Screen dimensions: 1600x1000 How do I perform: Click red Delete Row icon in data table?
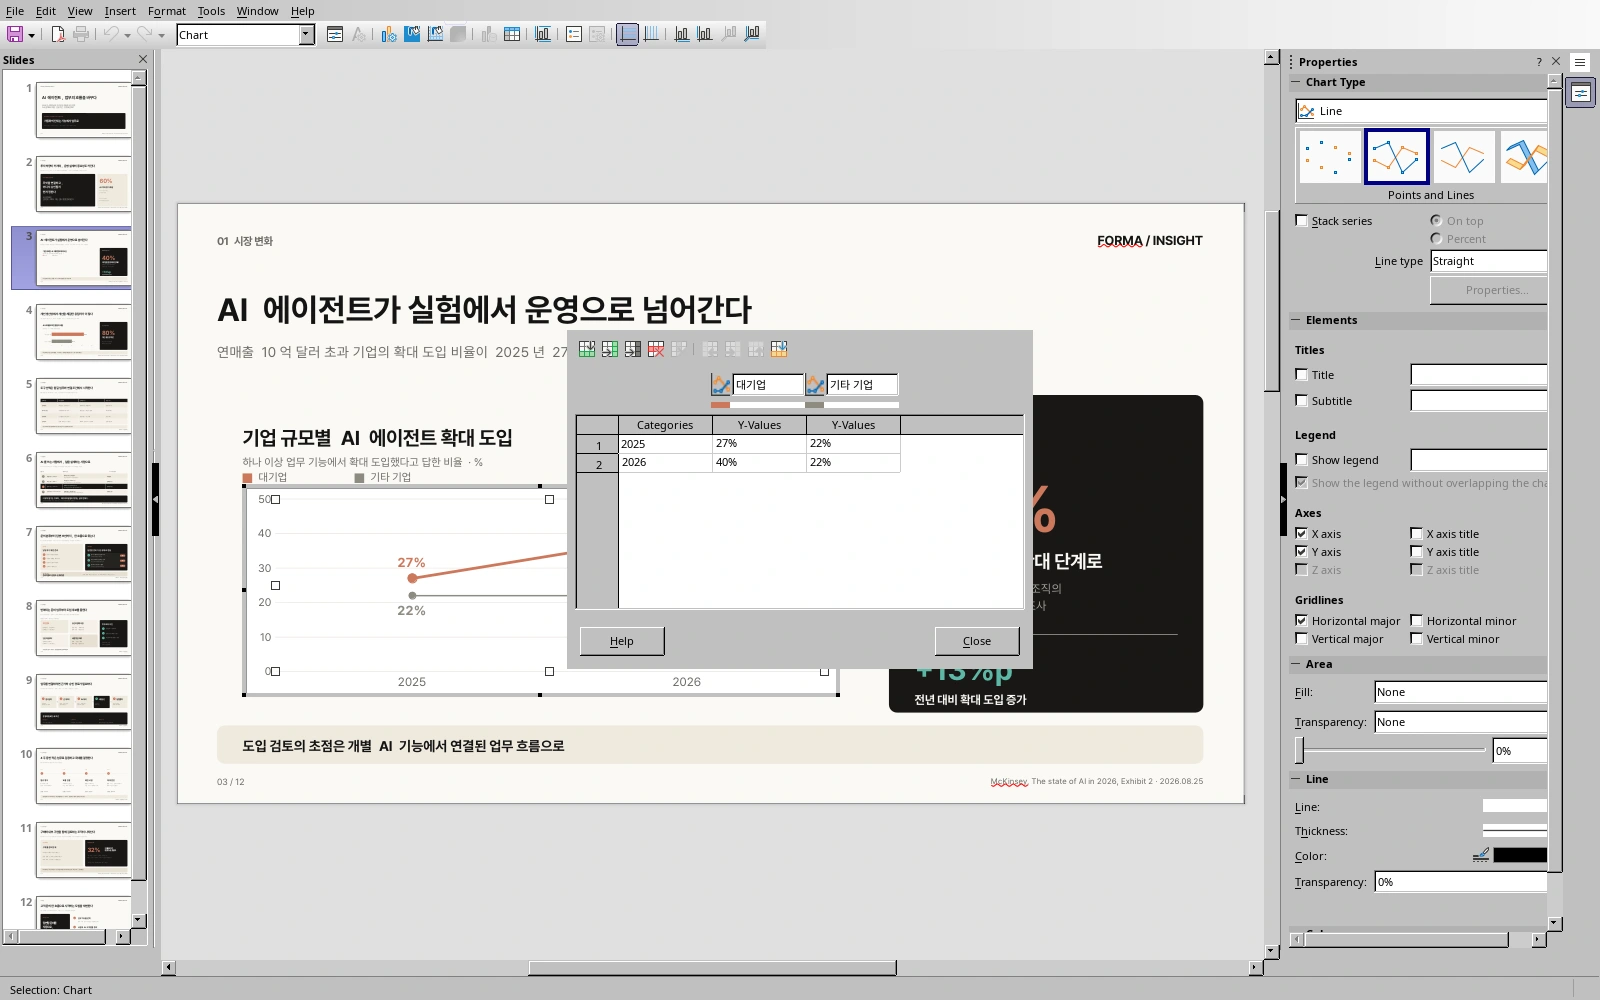(656, 349)
